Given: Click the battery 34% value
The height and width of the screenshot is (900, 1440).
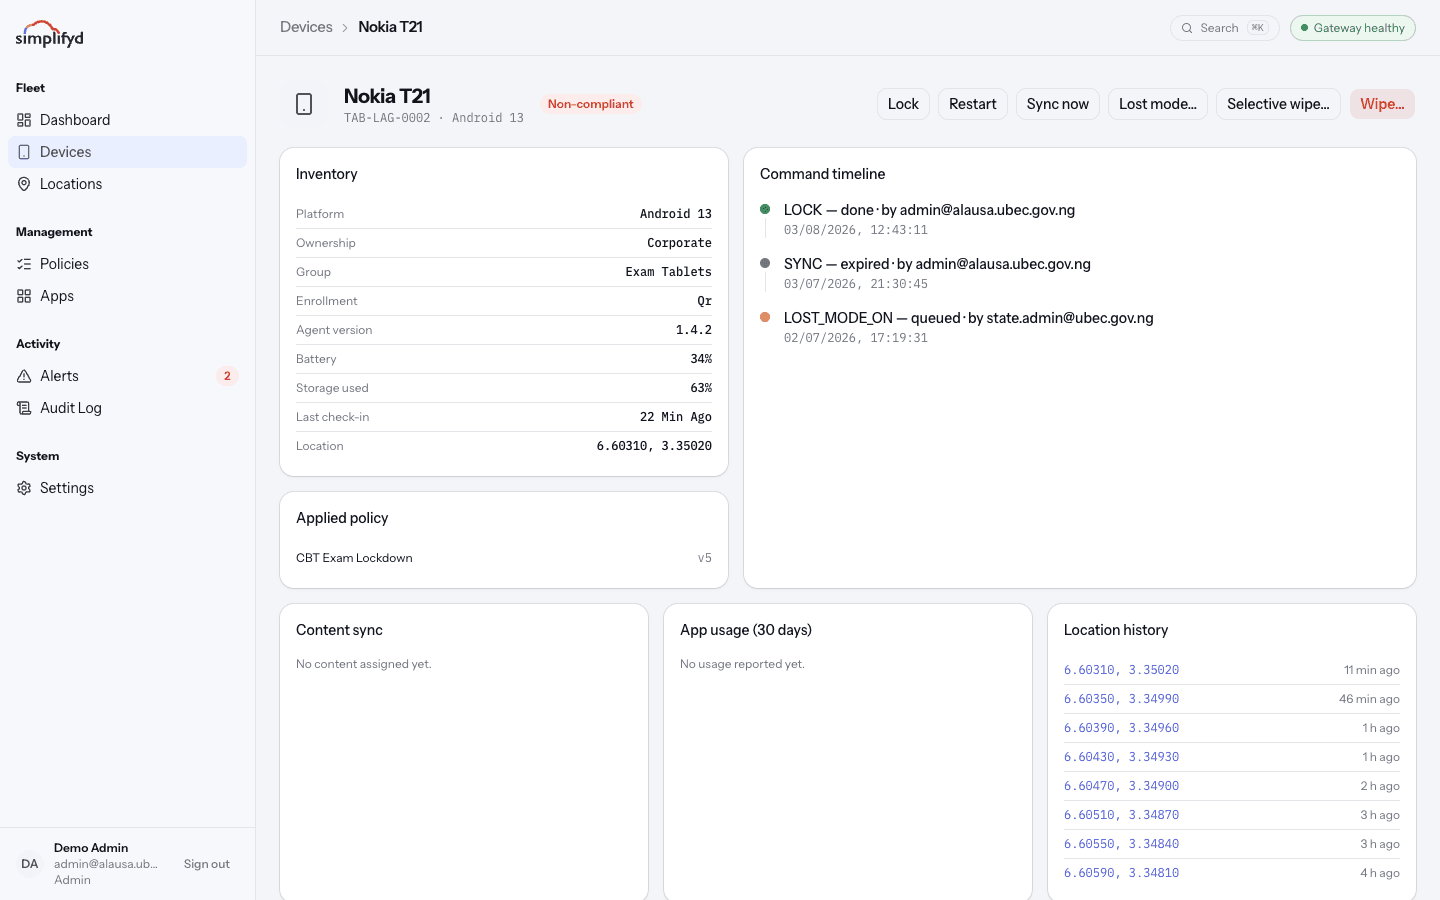Looking at the screenshot, I should (x=701, y=359).
